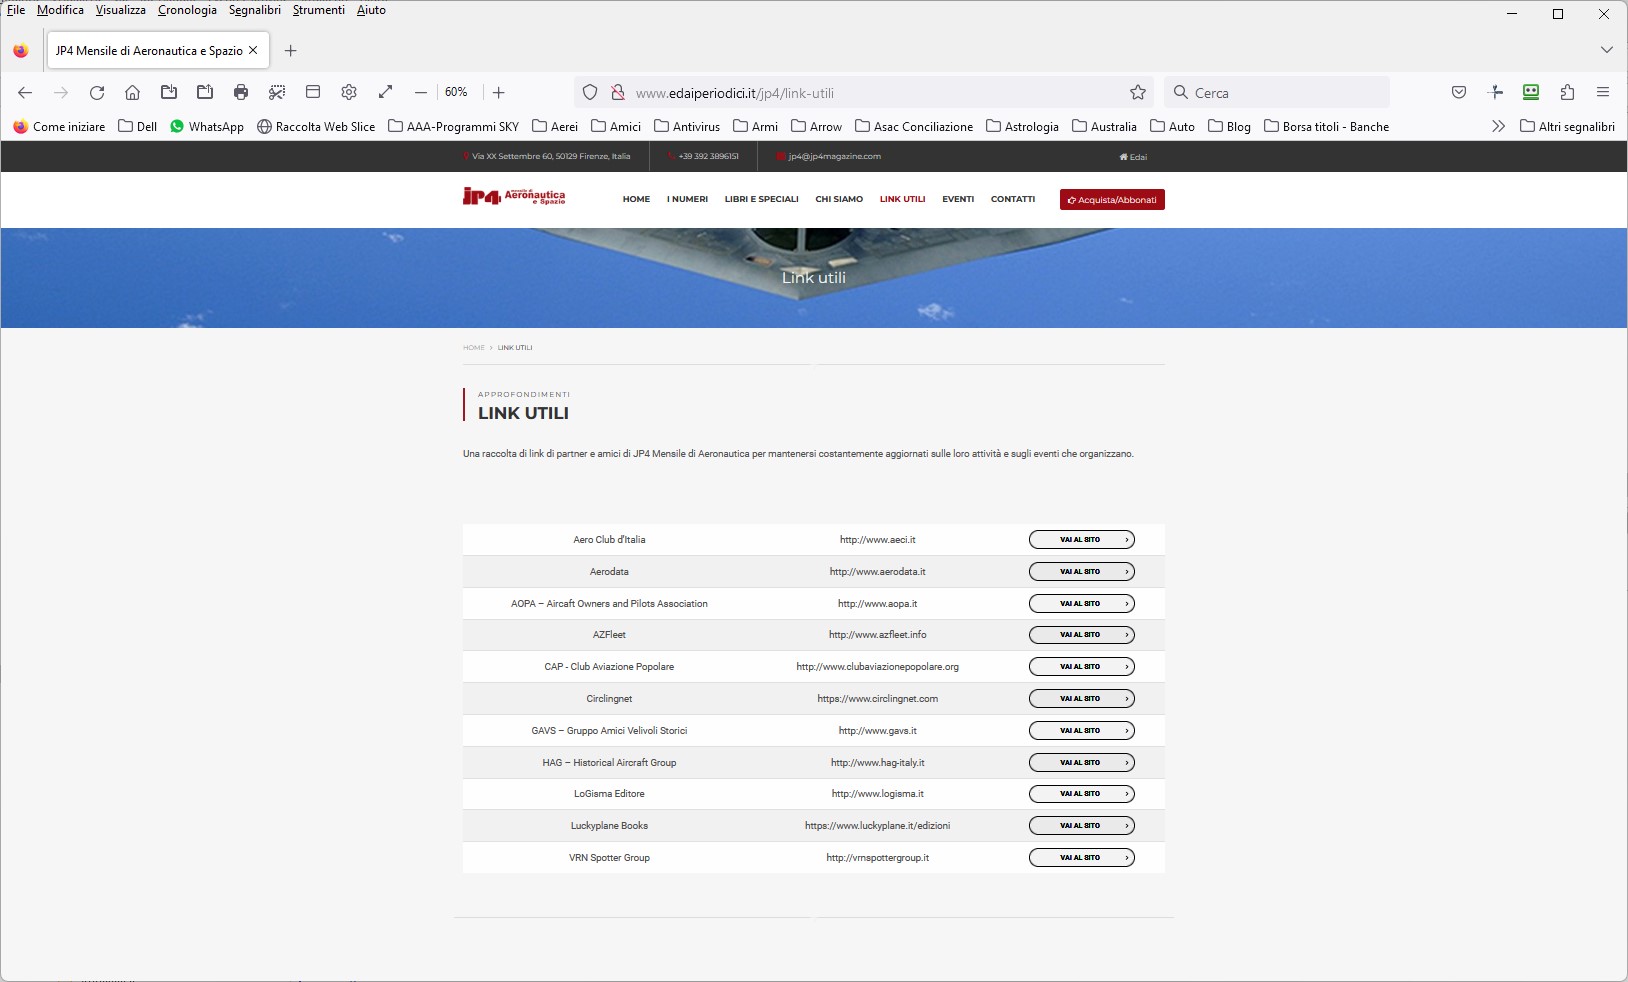Enter full screen with the diagonal arrows icon
The image size is (1628, 982).
[385, 92]
